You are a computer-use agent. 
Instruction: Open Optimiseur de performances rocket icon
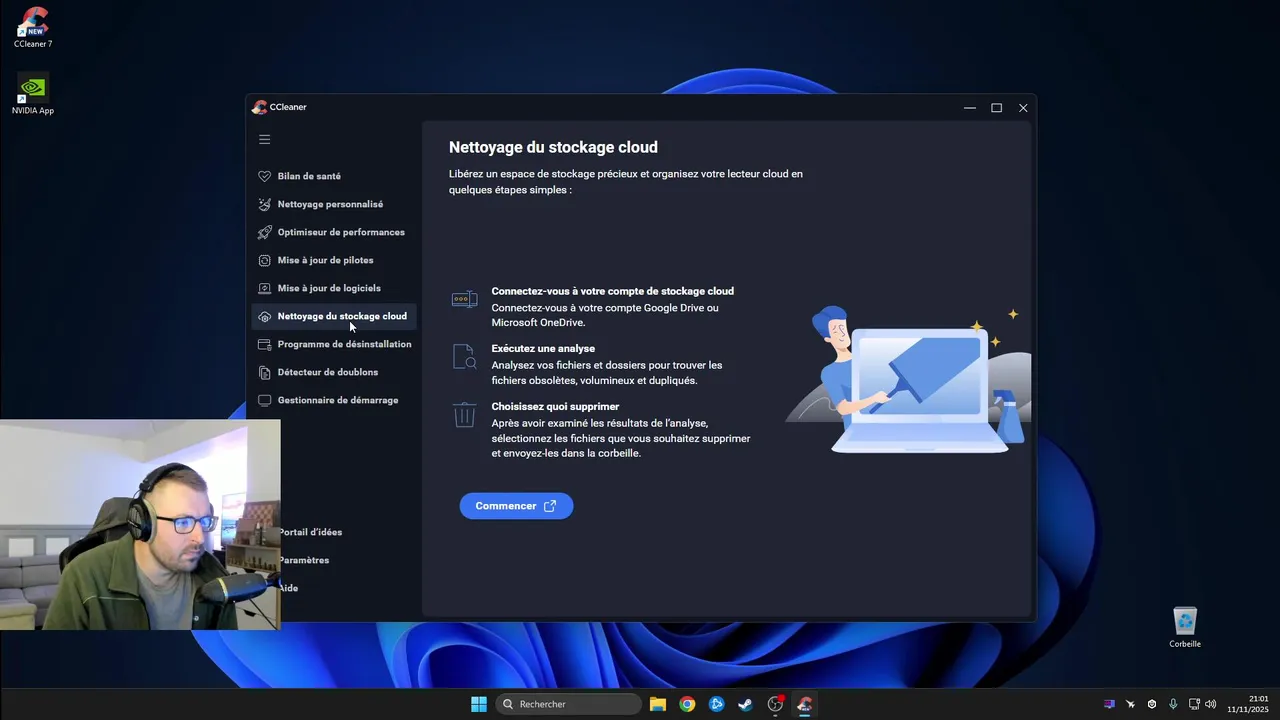(264, 232)
